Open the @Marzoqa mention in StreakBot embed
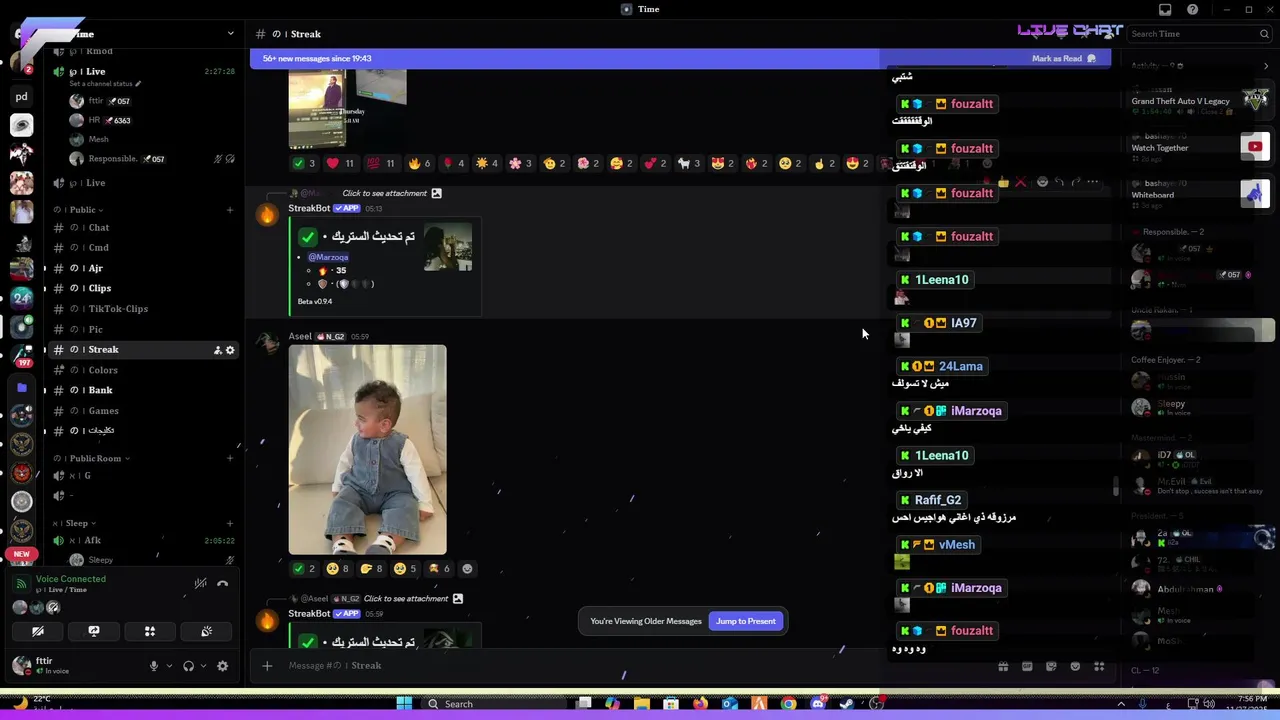The width and height of the screenshot is (1280, 720). click(328, 257)
